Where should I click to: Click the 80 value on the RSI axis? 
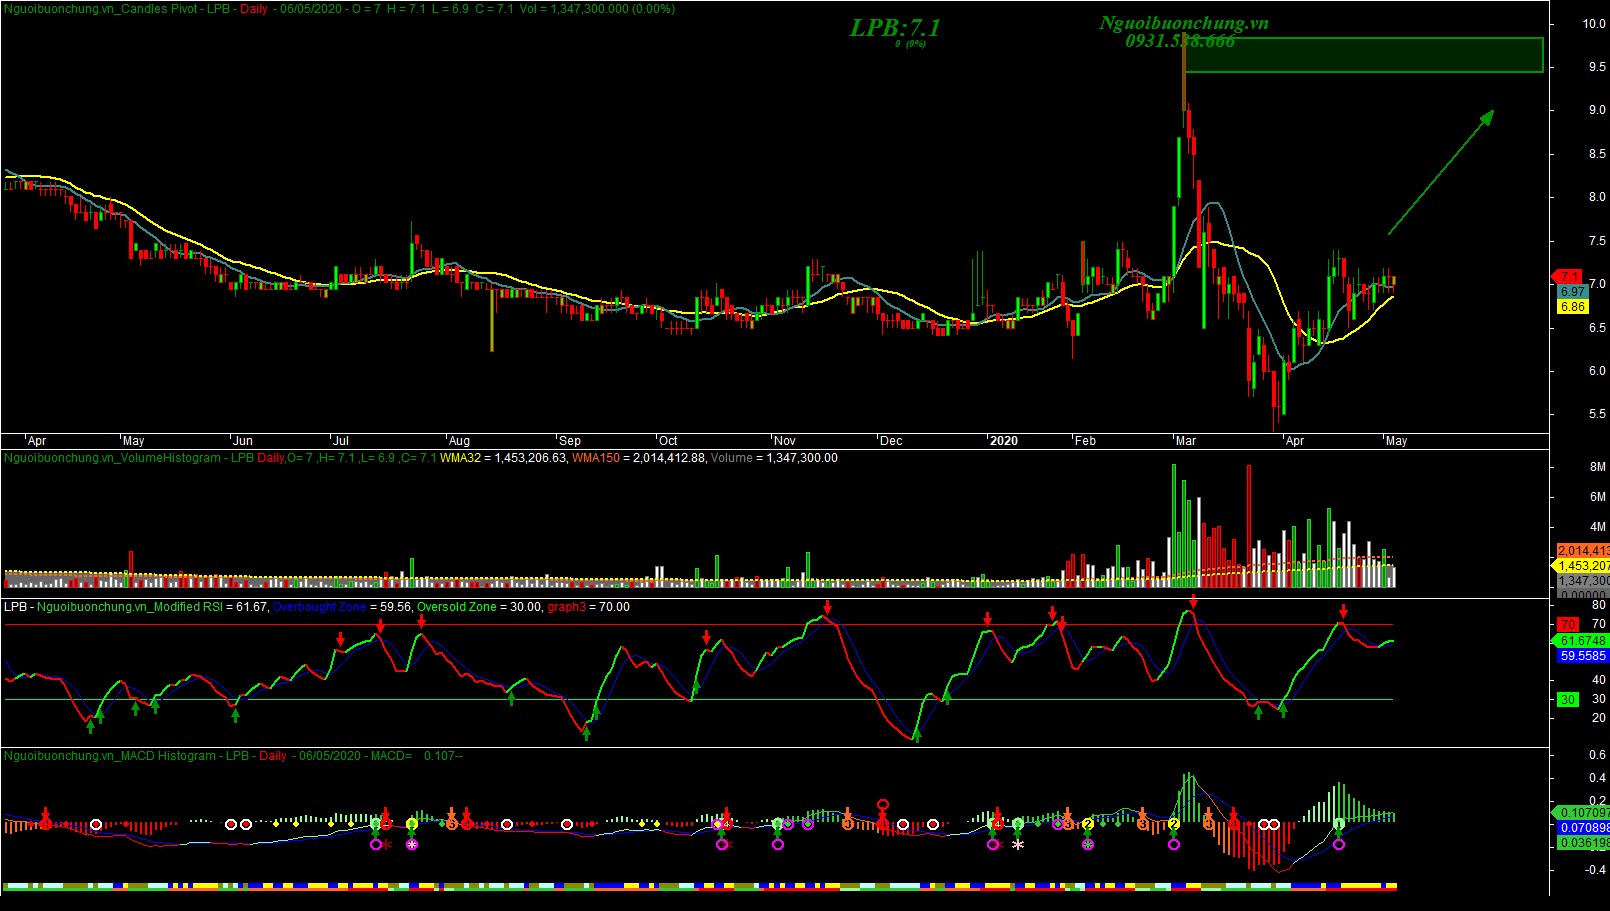click(1598, 605)
